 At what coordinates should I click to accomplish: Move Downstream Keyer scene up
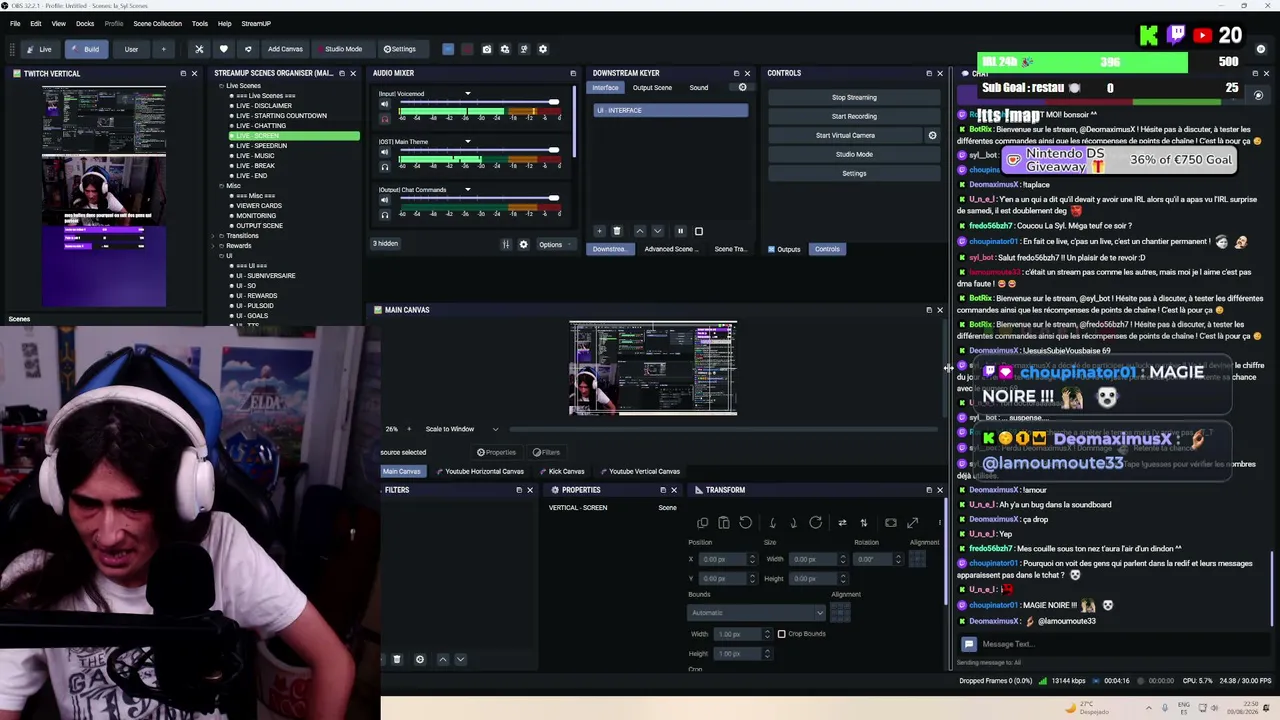click(x=640, y=231)
